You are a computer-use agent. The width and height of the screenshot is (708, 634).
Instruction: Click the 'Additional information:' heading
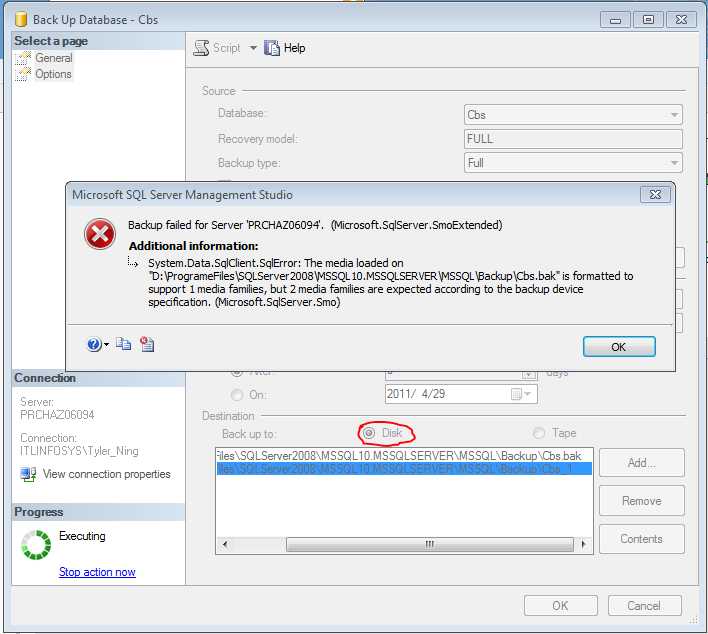point(193,246)
